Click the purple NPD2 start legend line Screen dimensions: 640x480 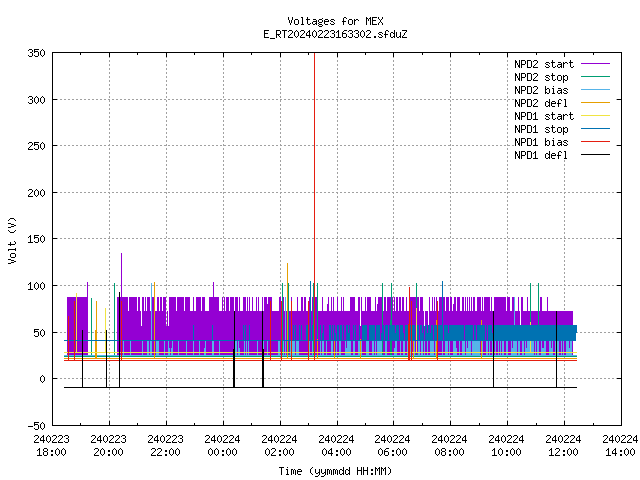[x=595, y=64]
